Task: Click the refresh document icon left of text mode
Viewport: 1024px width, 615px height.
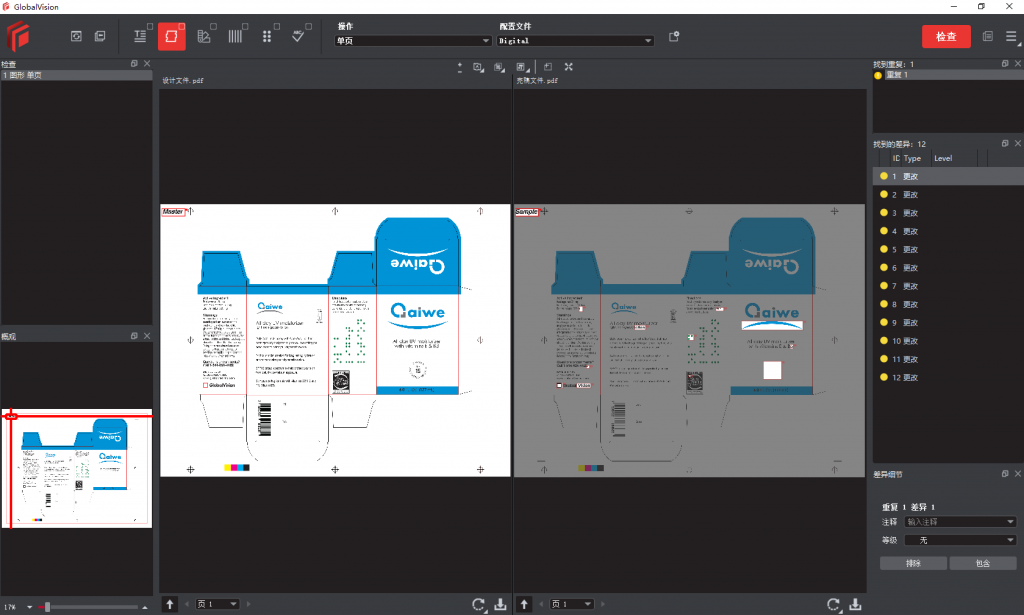Action: [x=76, y=37]
